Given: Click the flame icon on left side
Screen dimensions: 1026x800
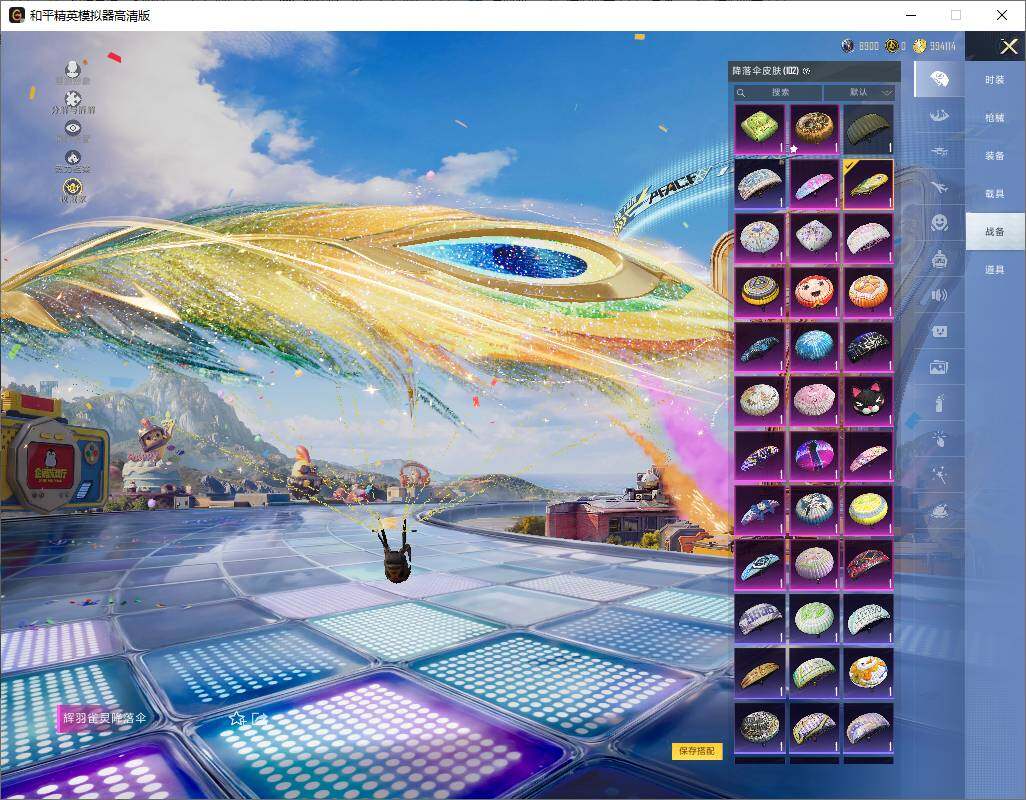Looking at the screenshot, I should click(73, 158).
